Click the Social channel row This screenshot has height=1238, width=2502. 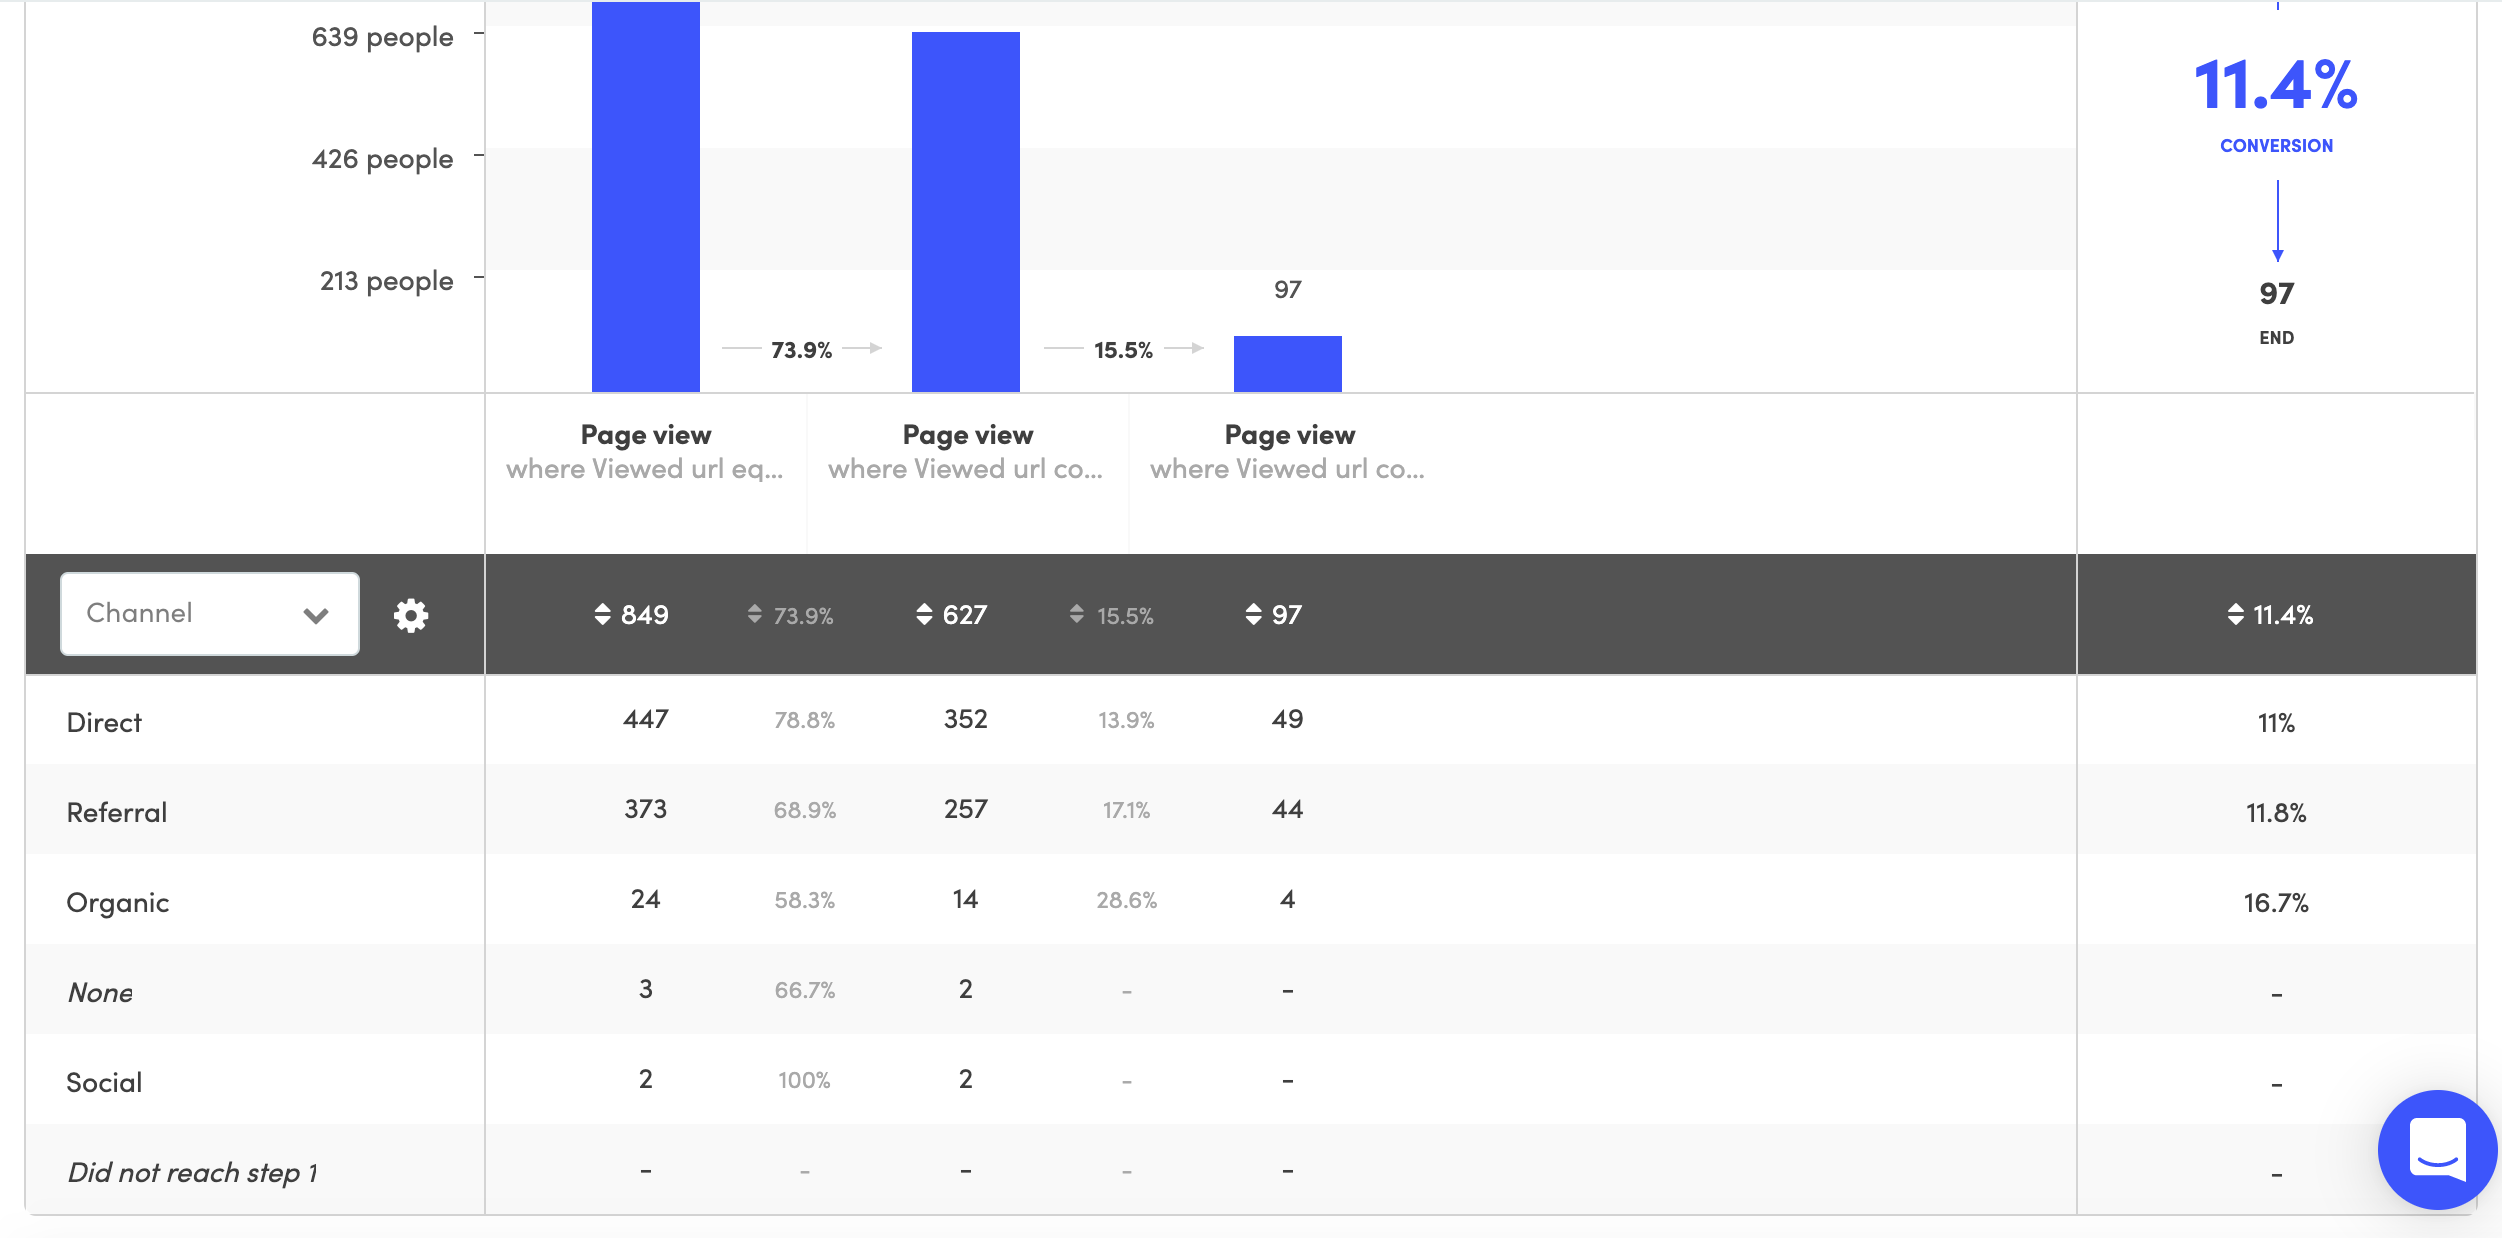pyautogui.click(x=104, y=1082)
